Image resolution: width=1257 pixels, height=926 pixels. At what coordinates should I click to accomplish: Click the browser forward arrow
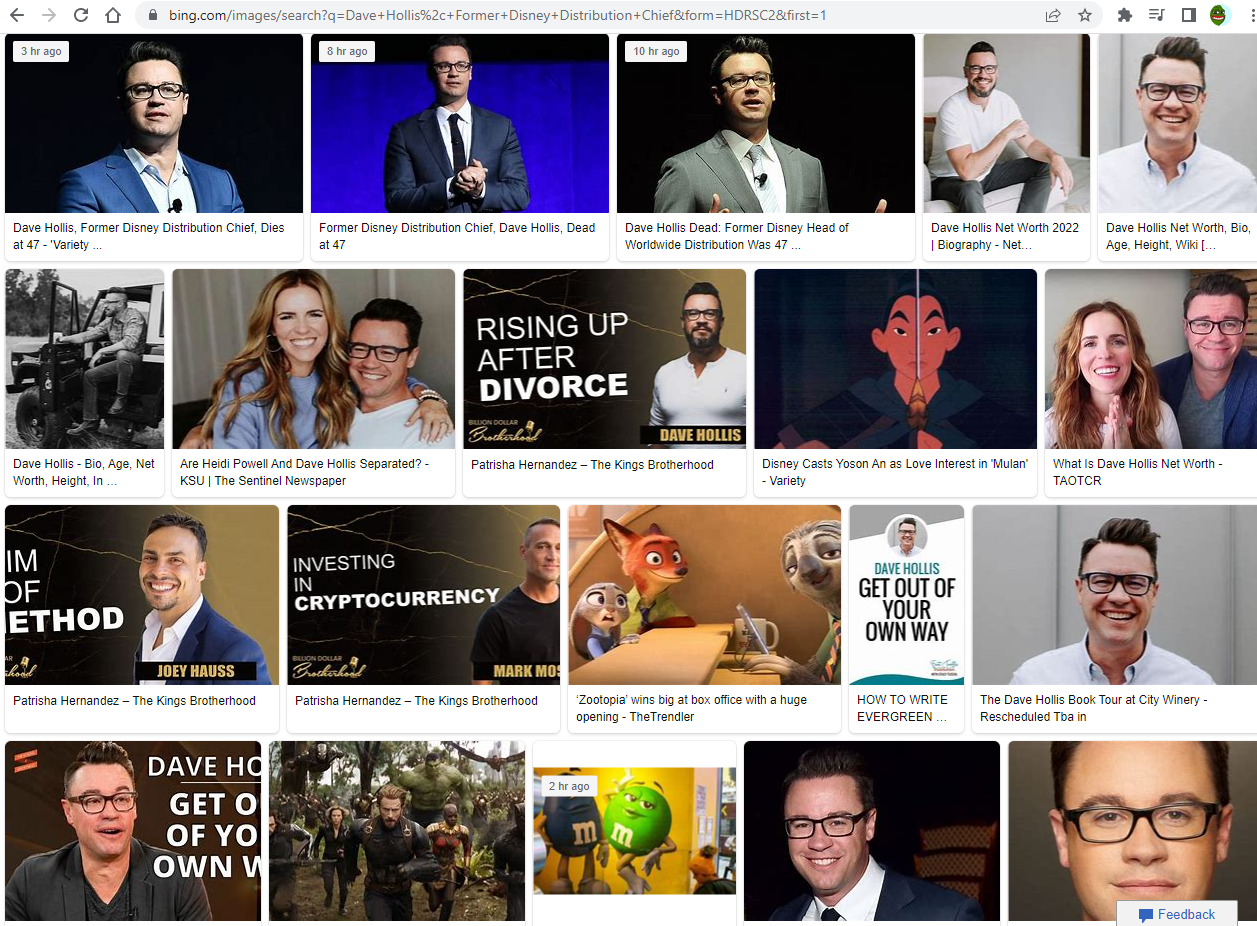coord(49,15)
